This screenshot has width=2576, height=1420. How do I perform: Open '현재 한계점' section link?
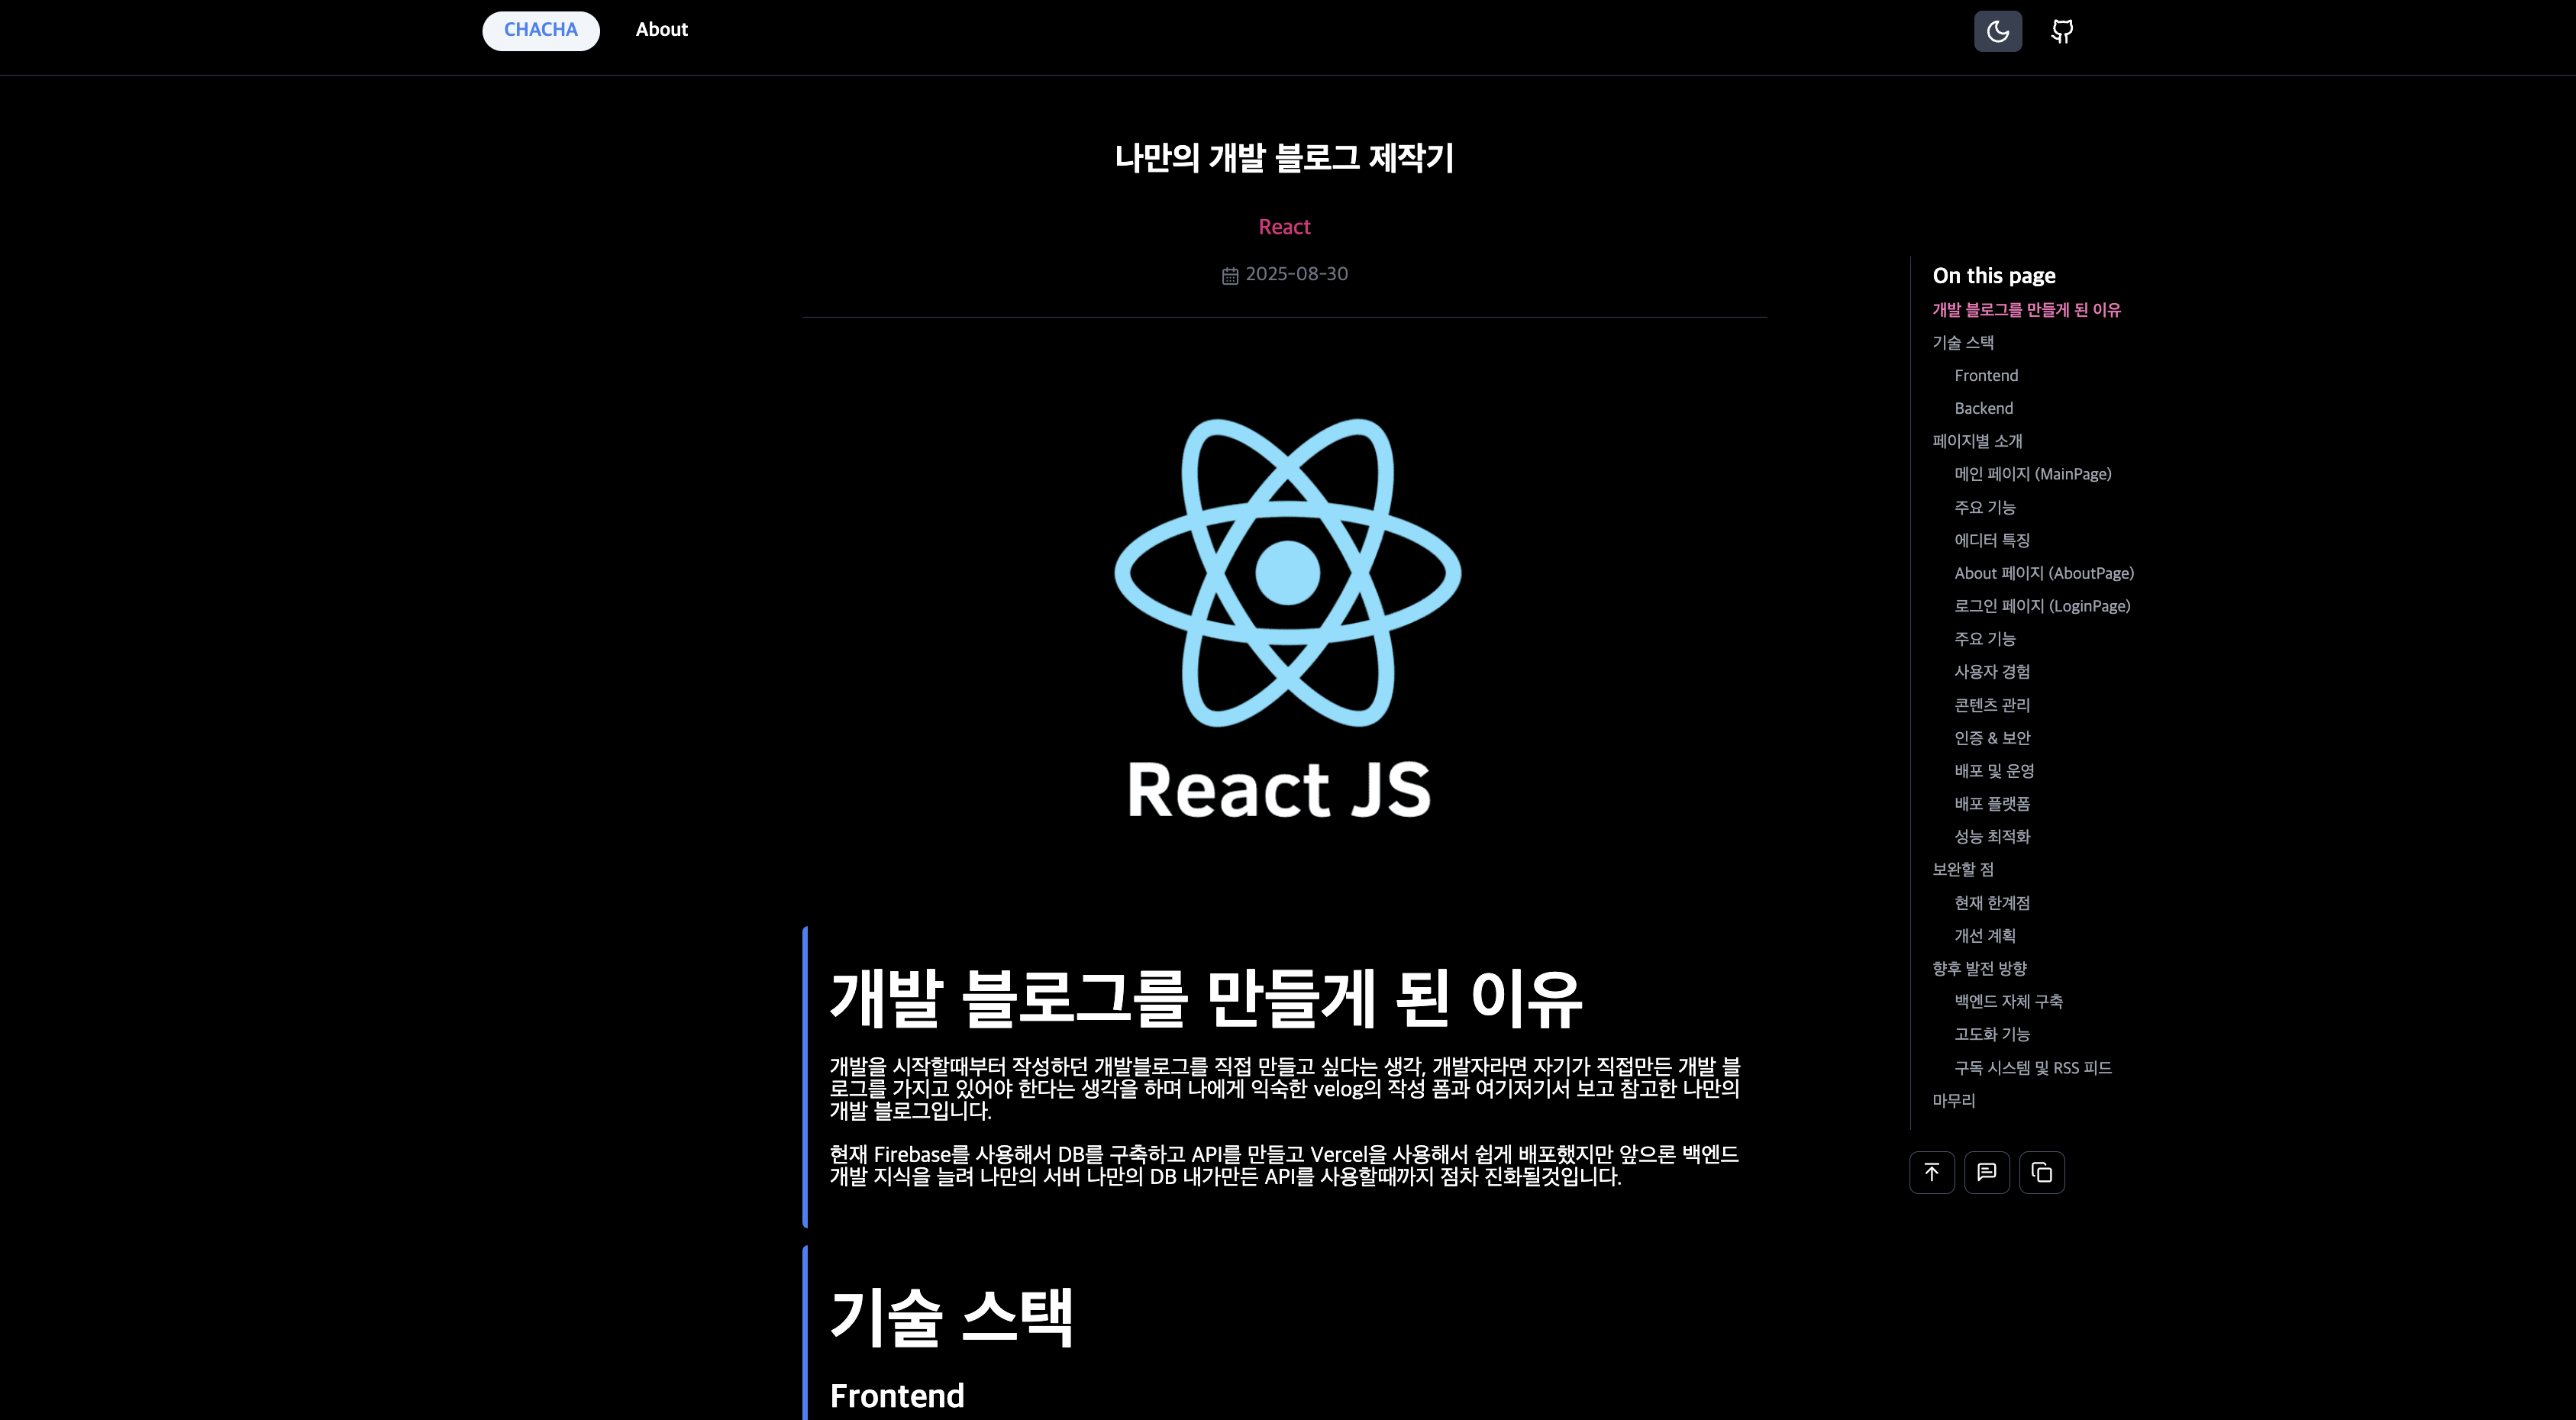[1991, 903]
